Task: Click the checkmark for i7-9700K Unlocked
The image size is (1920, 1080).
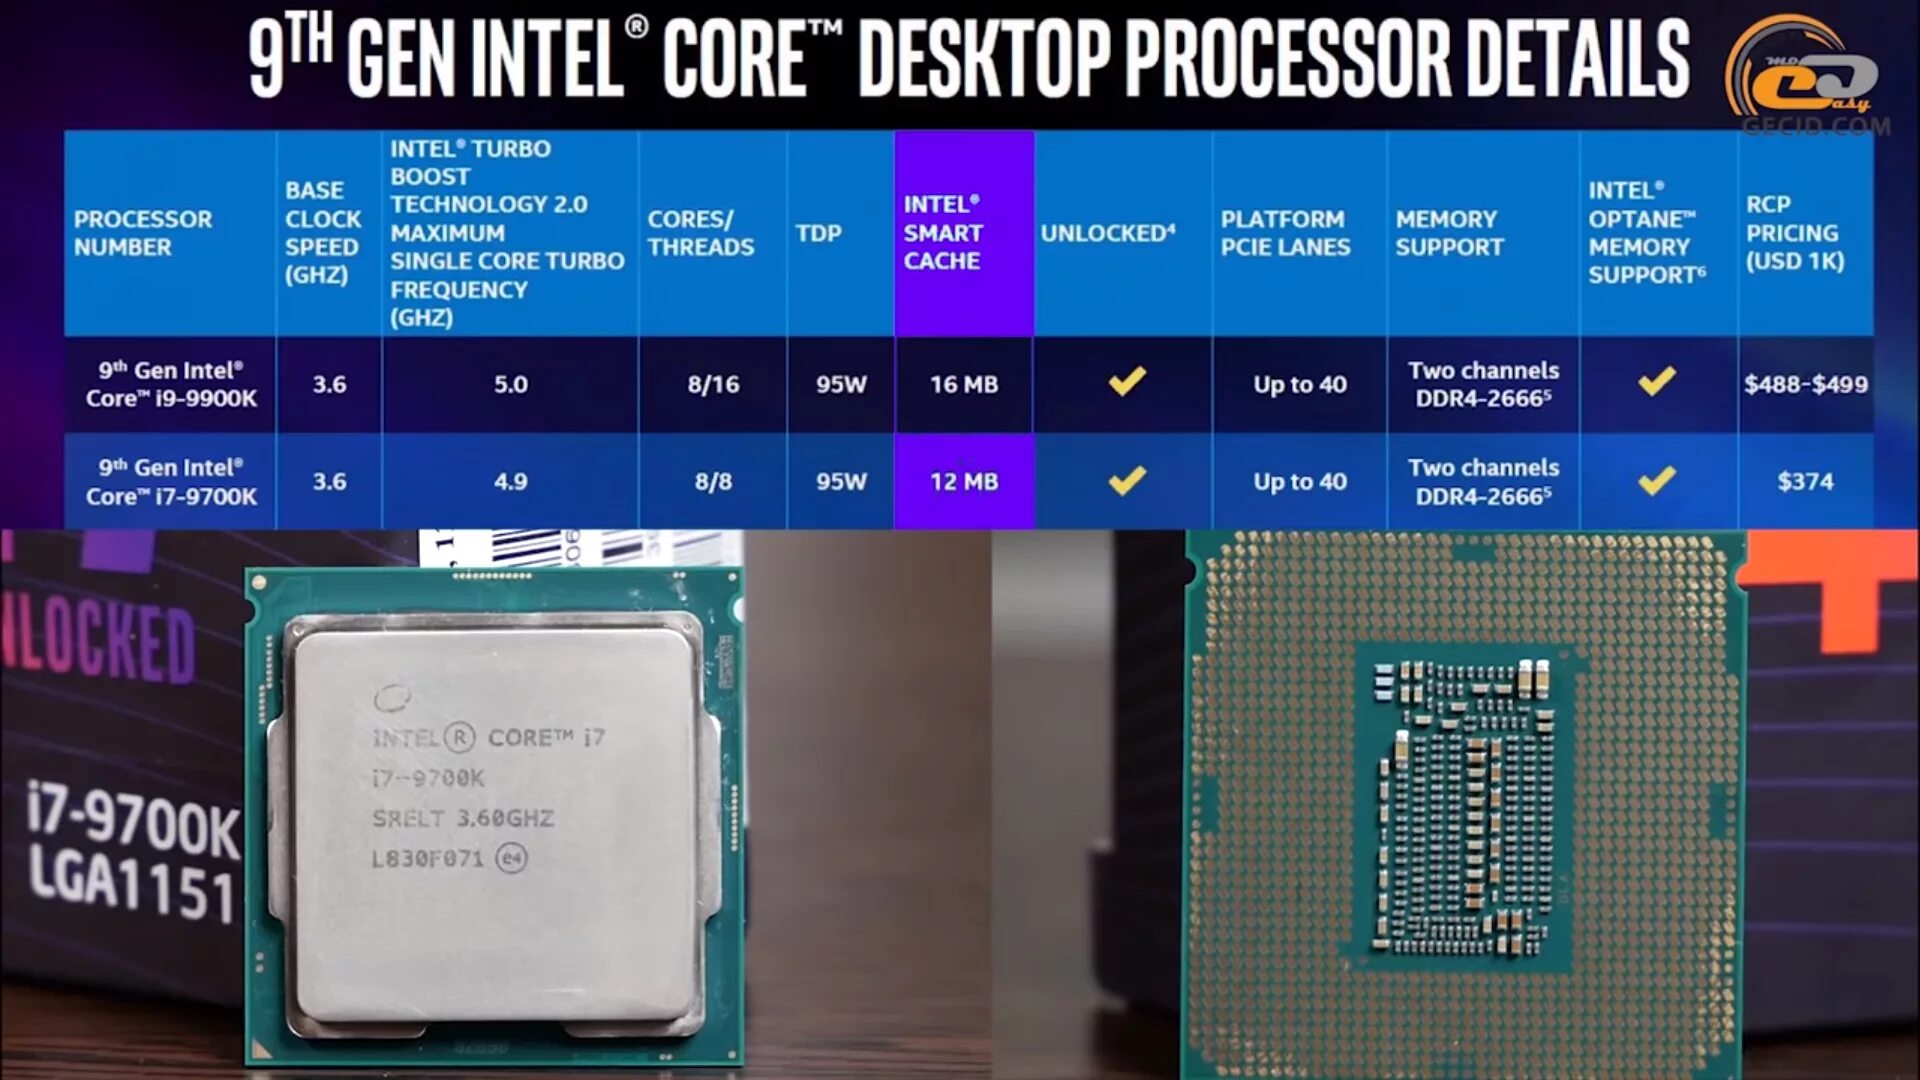Action: pyautogui.click(x=1126, y=479)
